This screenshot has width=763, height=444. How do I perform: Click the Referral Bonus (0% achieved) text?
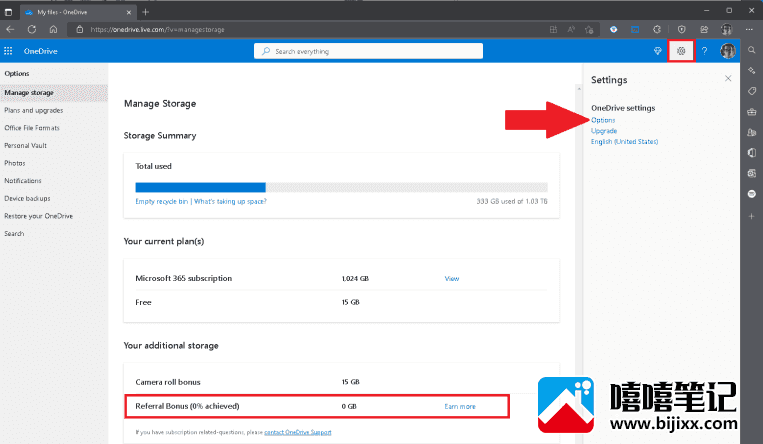point(187,406)
